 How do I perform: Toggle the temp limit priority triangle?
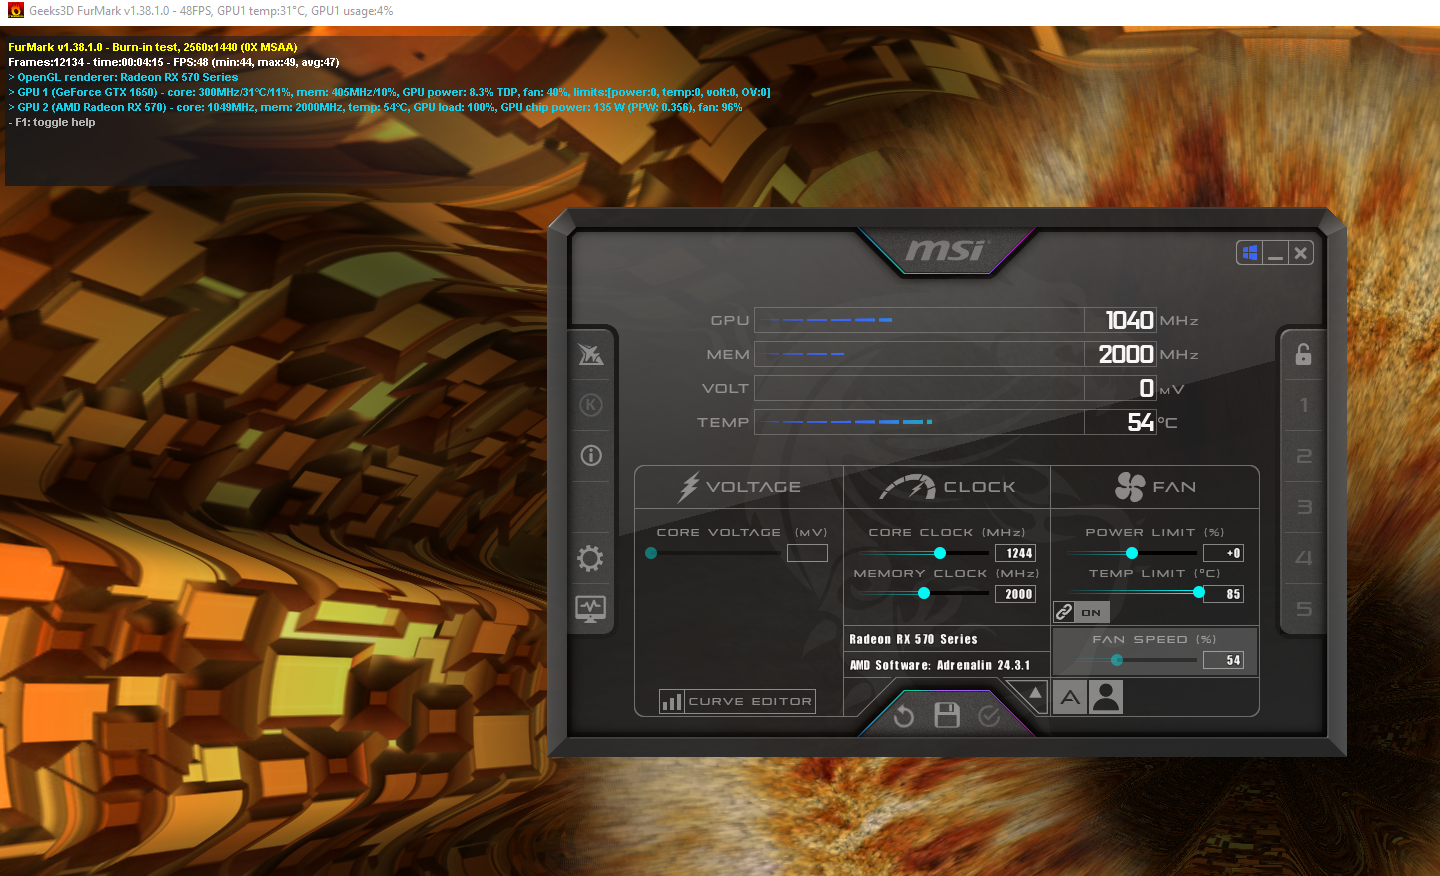(1035, 692)
